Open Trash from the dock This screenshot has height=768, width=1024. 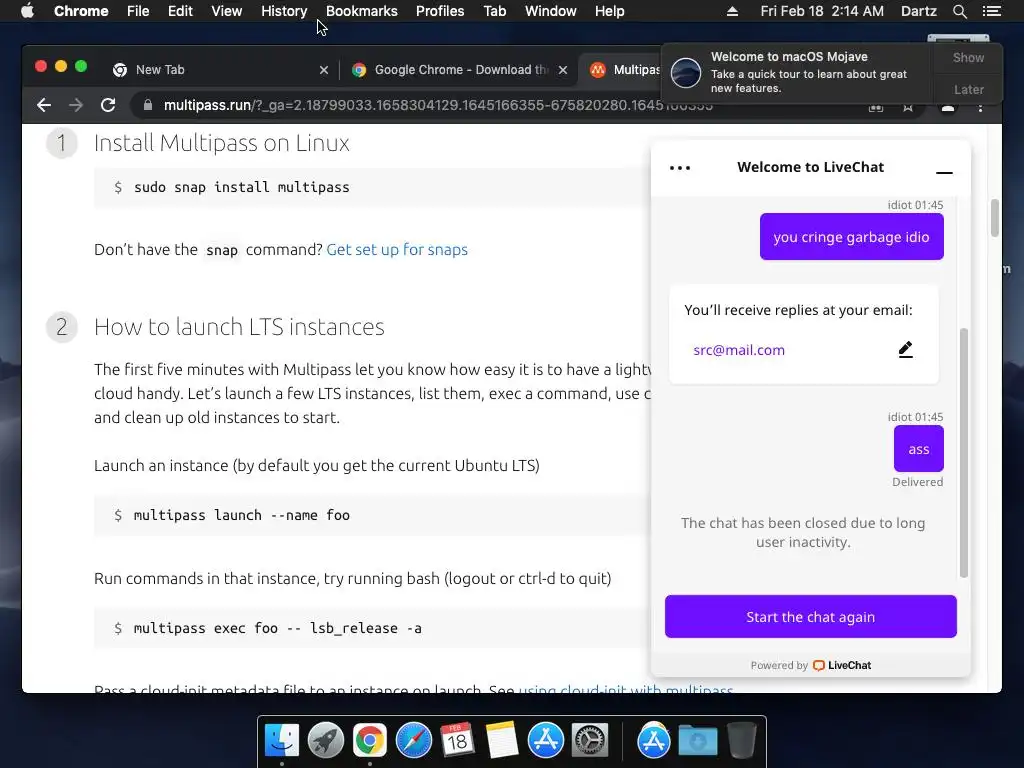pos(741,741)
